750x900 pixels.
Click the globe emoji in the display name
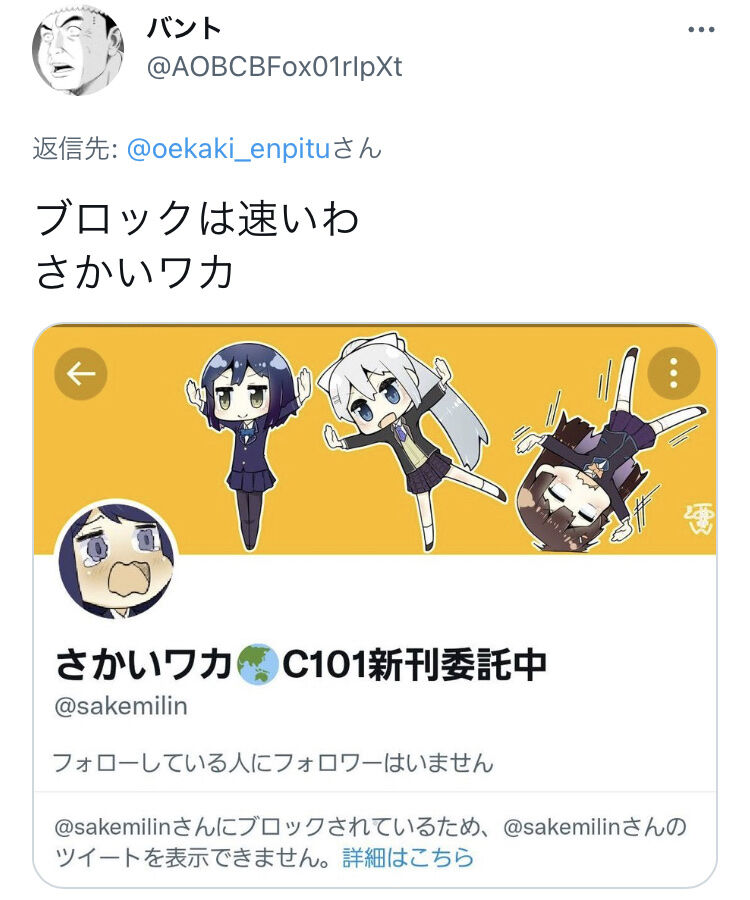(257, 664)
